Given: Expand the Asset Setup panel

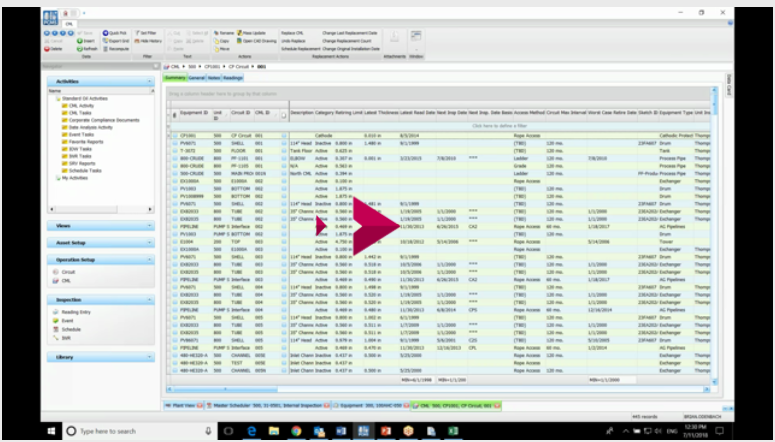Looking at the screenshot, I should [101, 243].
